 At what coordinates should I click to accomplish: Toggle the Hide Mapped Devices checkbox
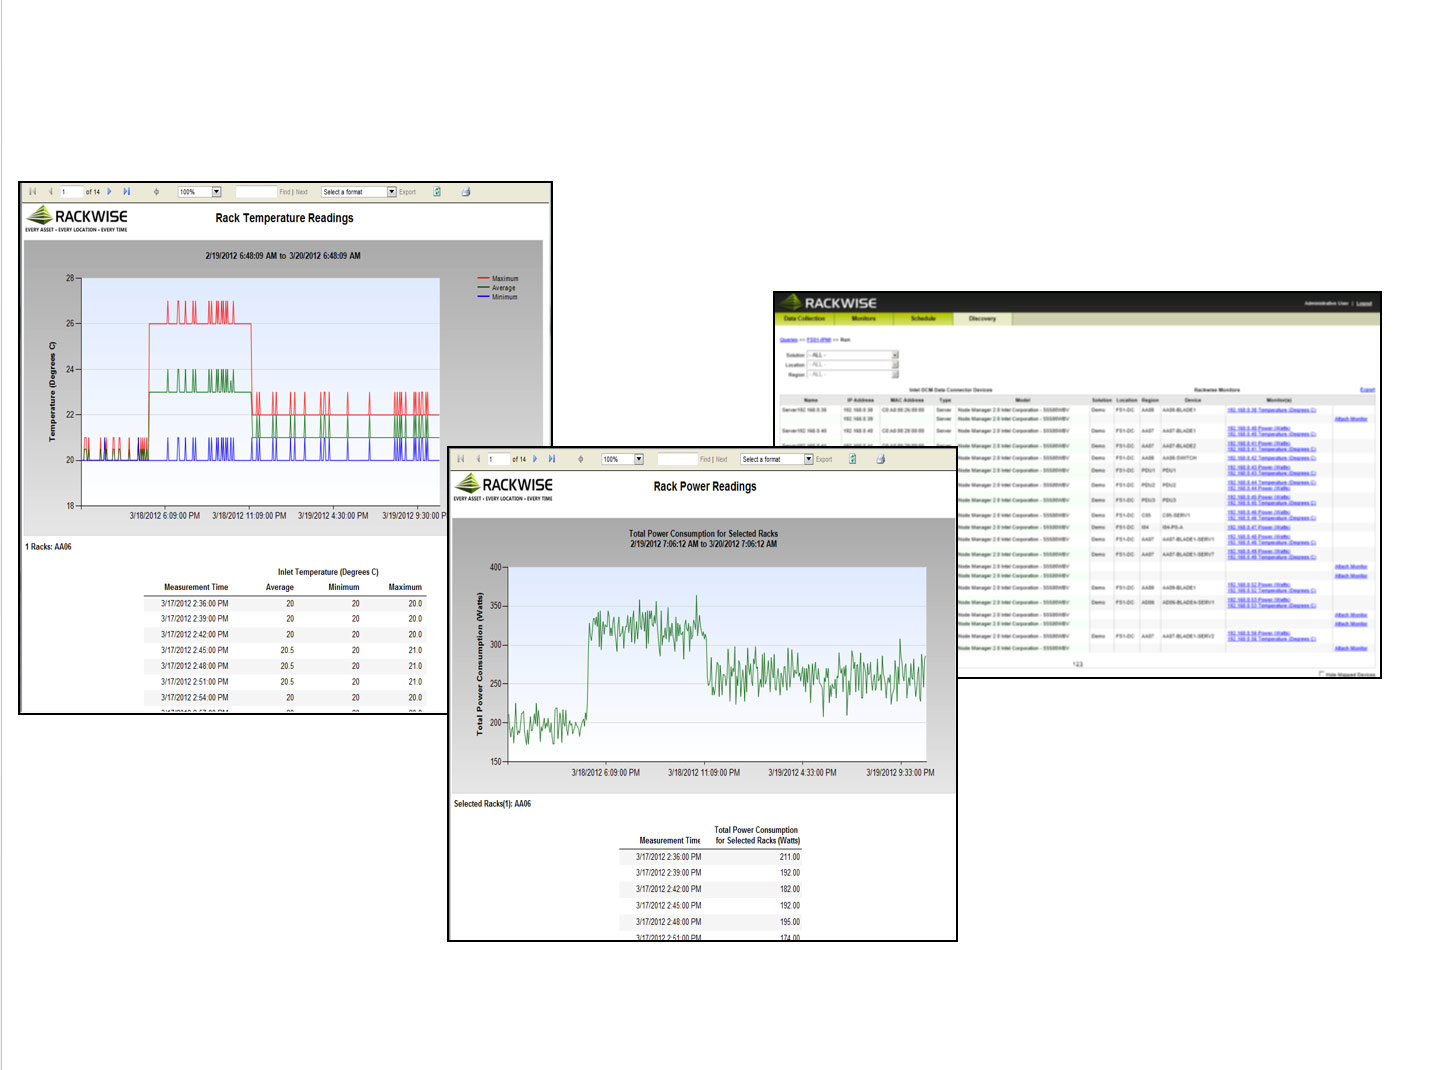pos(1321,674)
